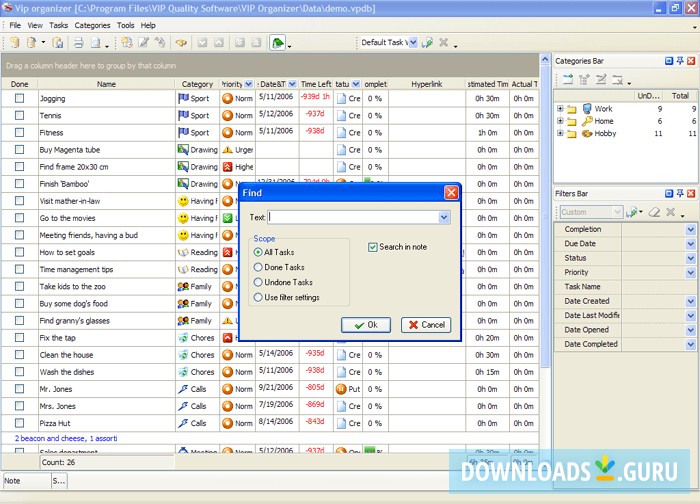Open the Priority filter dropdown

[x=690, y=272]
